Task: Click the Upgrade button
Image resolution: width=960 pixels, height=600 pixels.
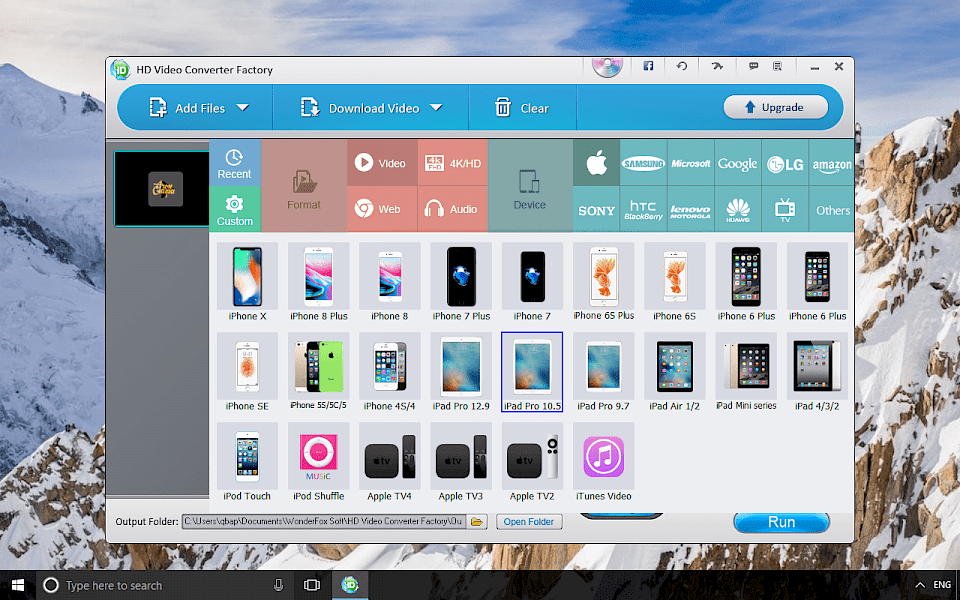Action: 776,107
